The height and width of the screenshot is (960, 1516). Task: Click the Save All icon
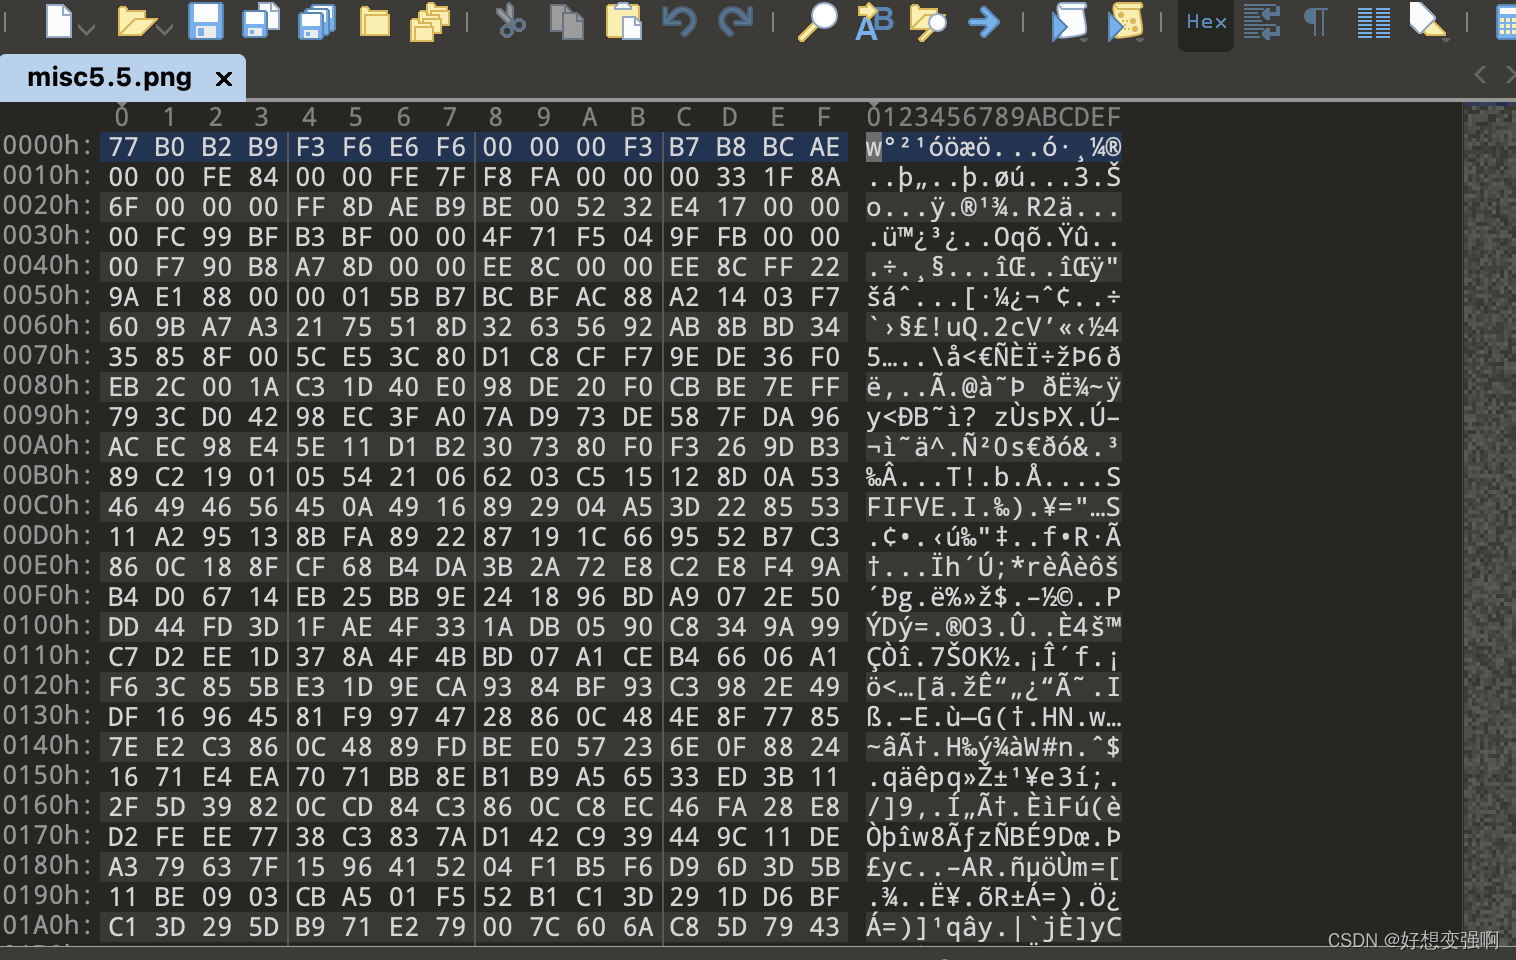pyautogui.click(x=318, y=21)
